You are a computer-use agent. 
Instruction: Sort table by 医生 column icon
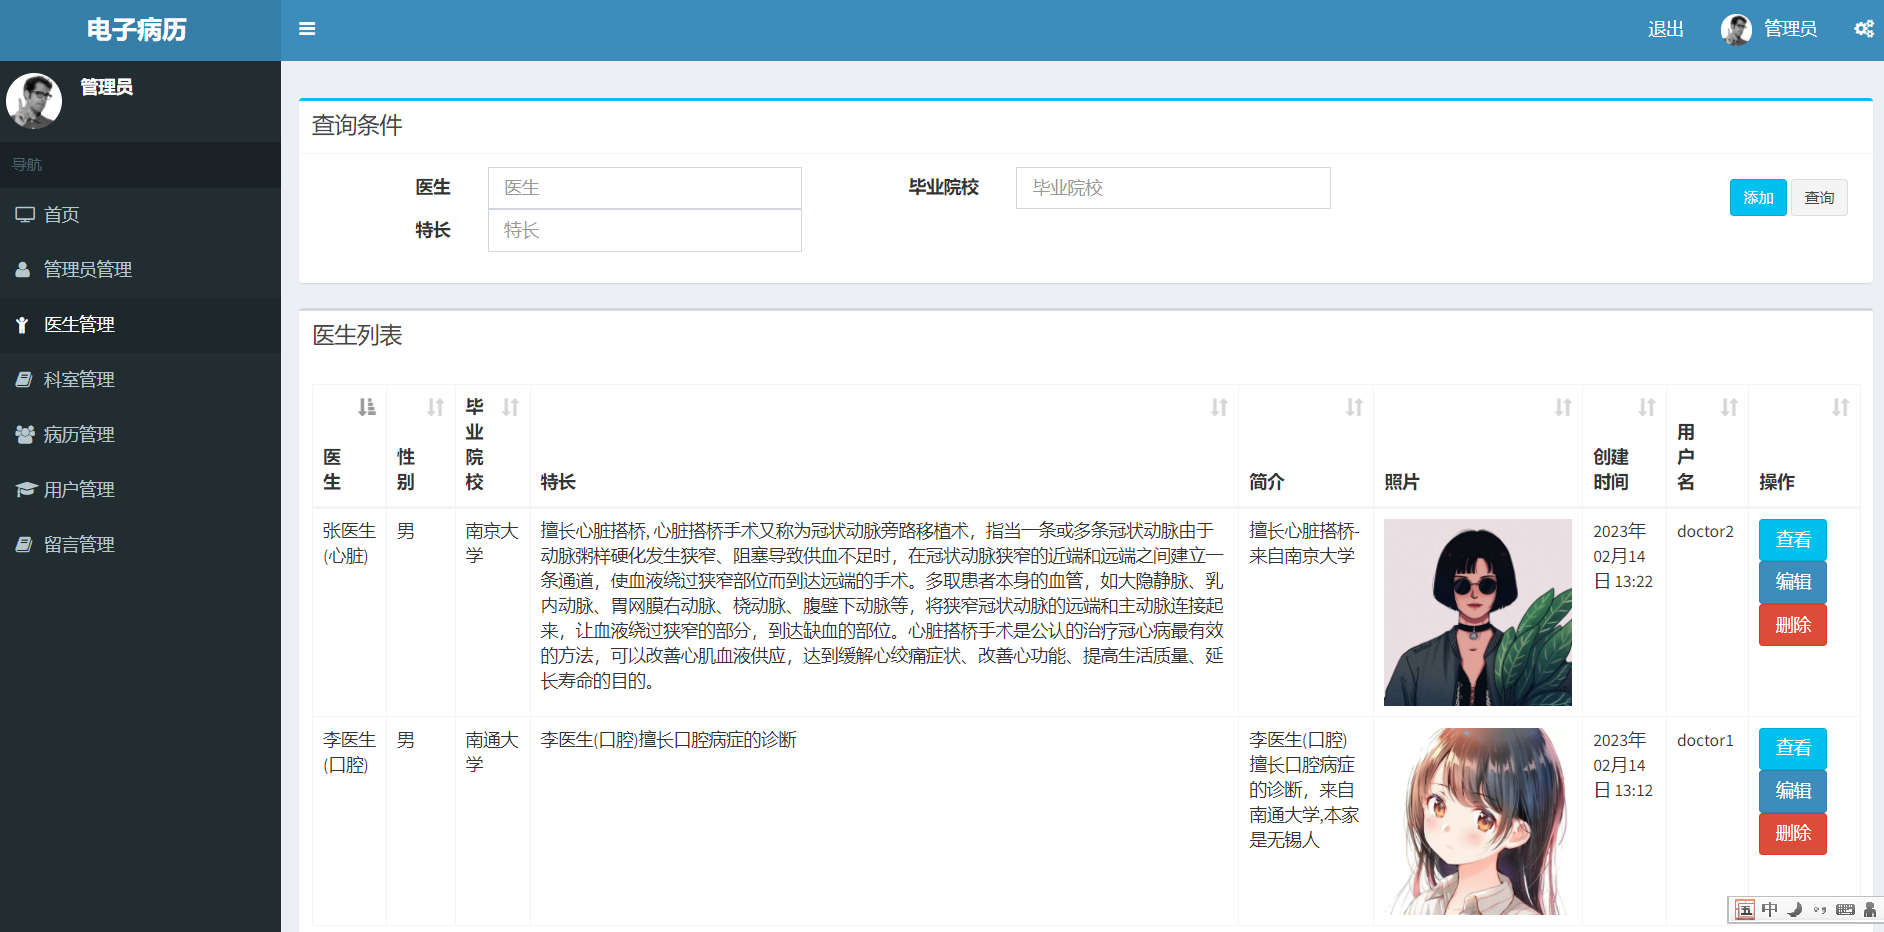pyautogui.click(x=367, y=407)
